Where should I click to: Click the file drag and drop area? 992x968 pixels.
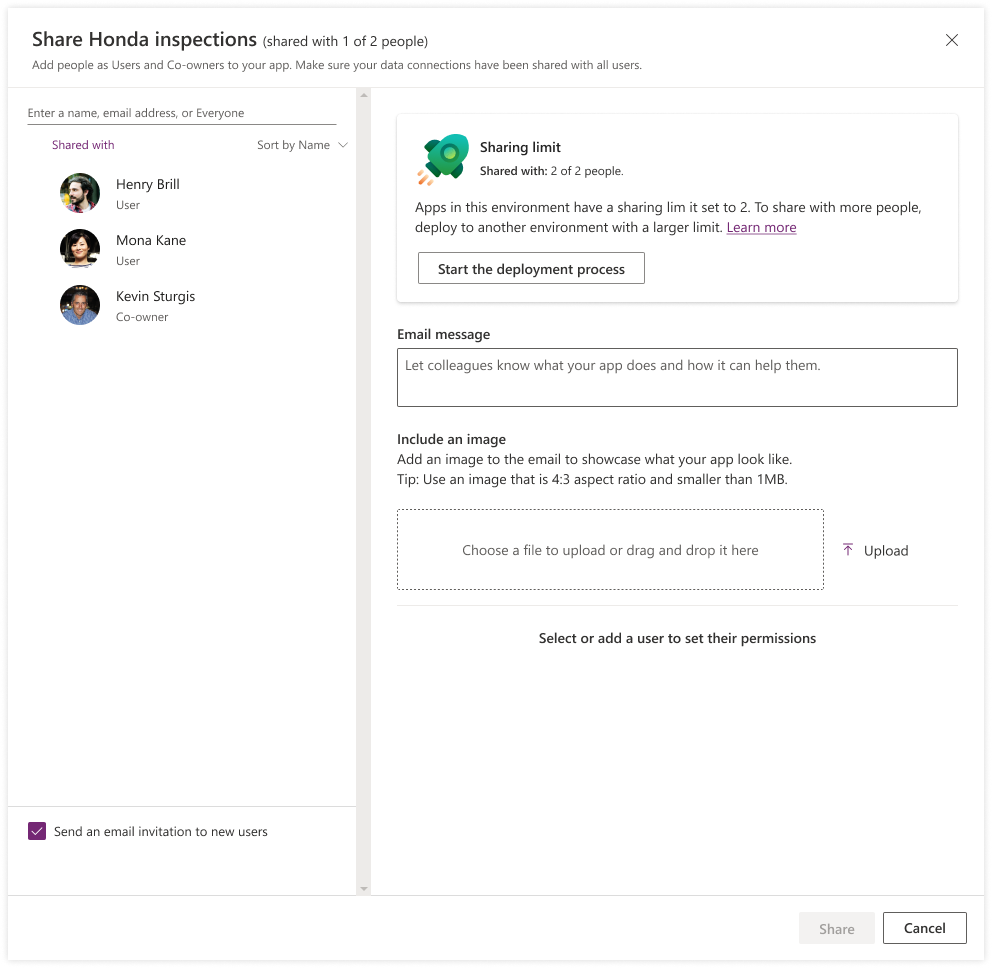tap(610, 550)
